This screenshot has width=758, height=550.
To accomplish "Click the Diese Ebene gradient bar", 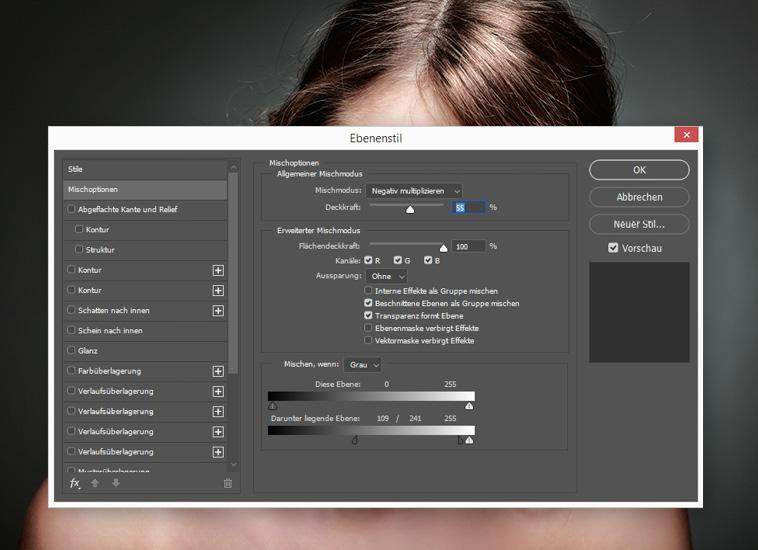I will point(371,396).
